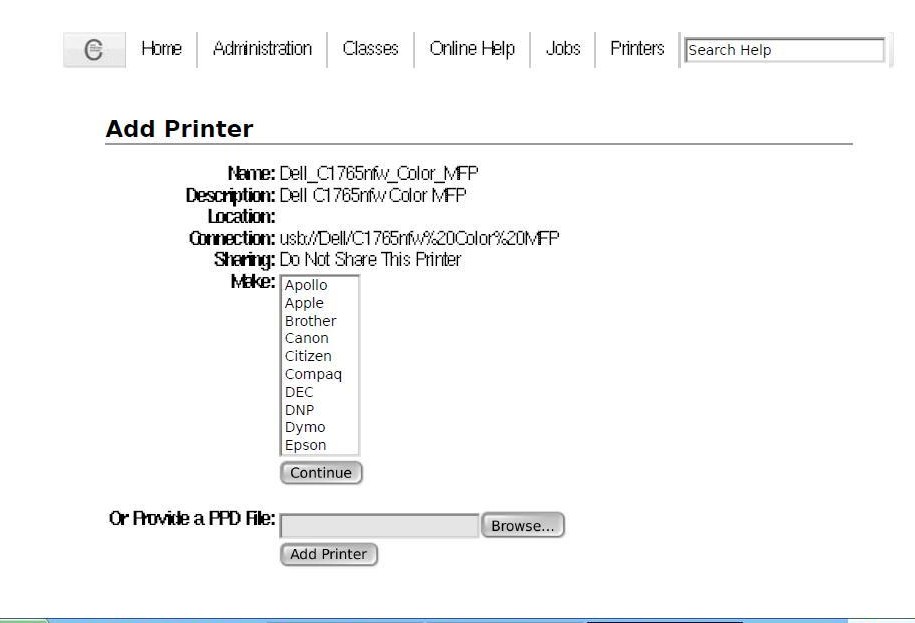
Task: Click the description Dell C1765nfw Color MFP
Action: coord(373,195)
